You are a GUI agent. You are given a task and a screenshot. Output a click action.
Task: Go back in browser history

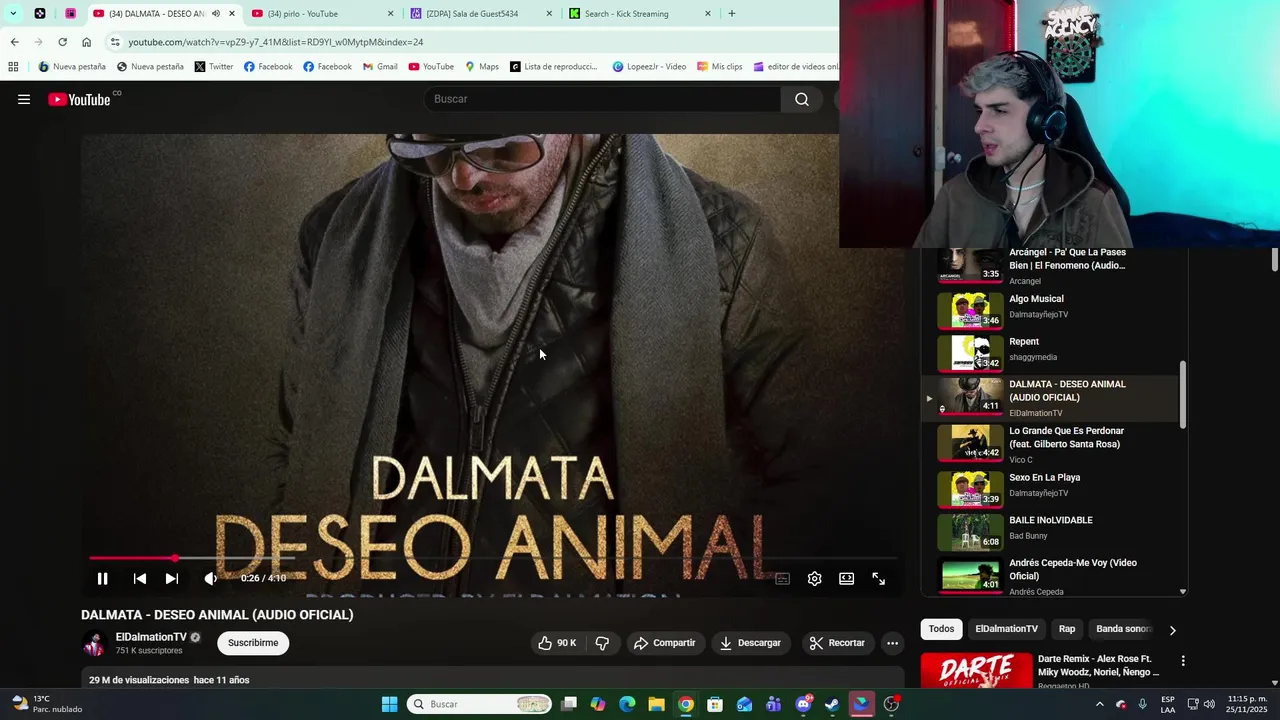(14, 42)
